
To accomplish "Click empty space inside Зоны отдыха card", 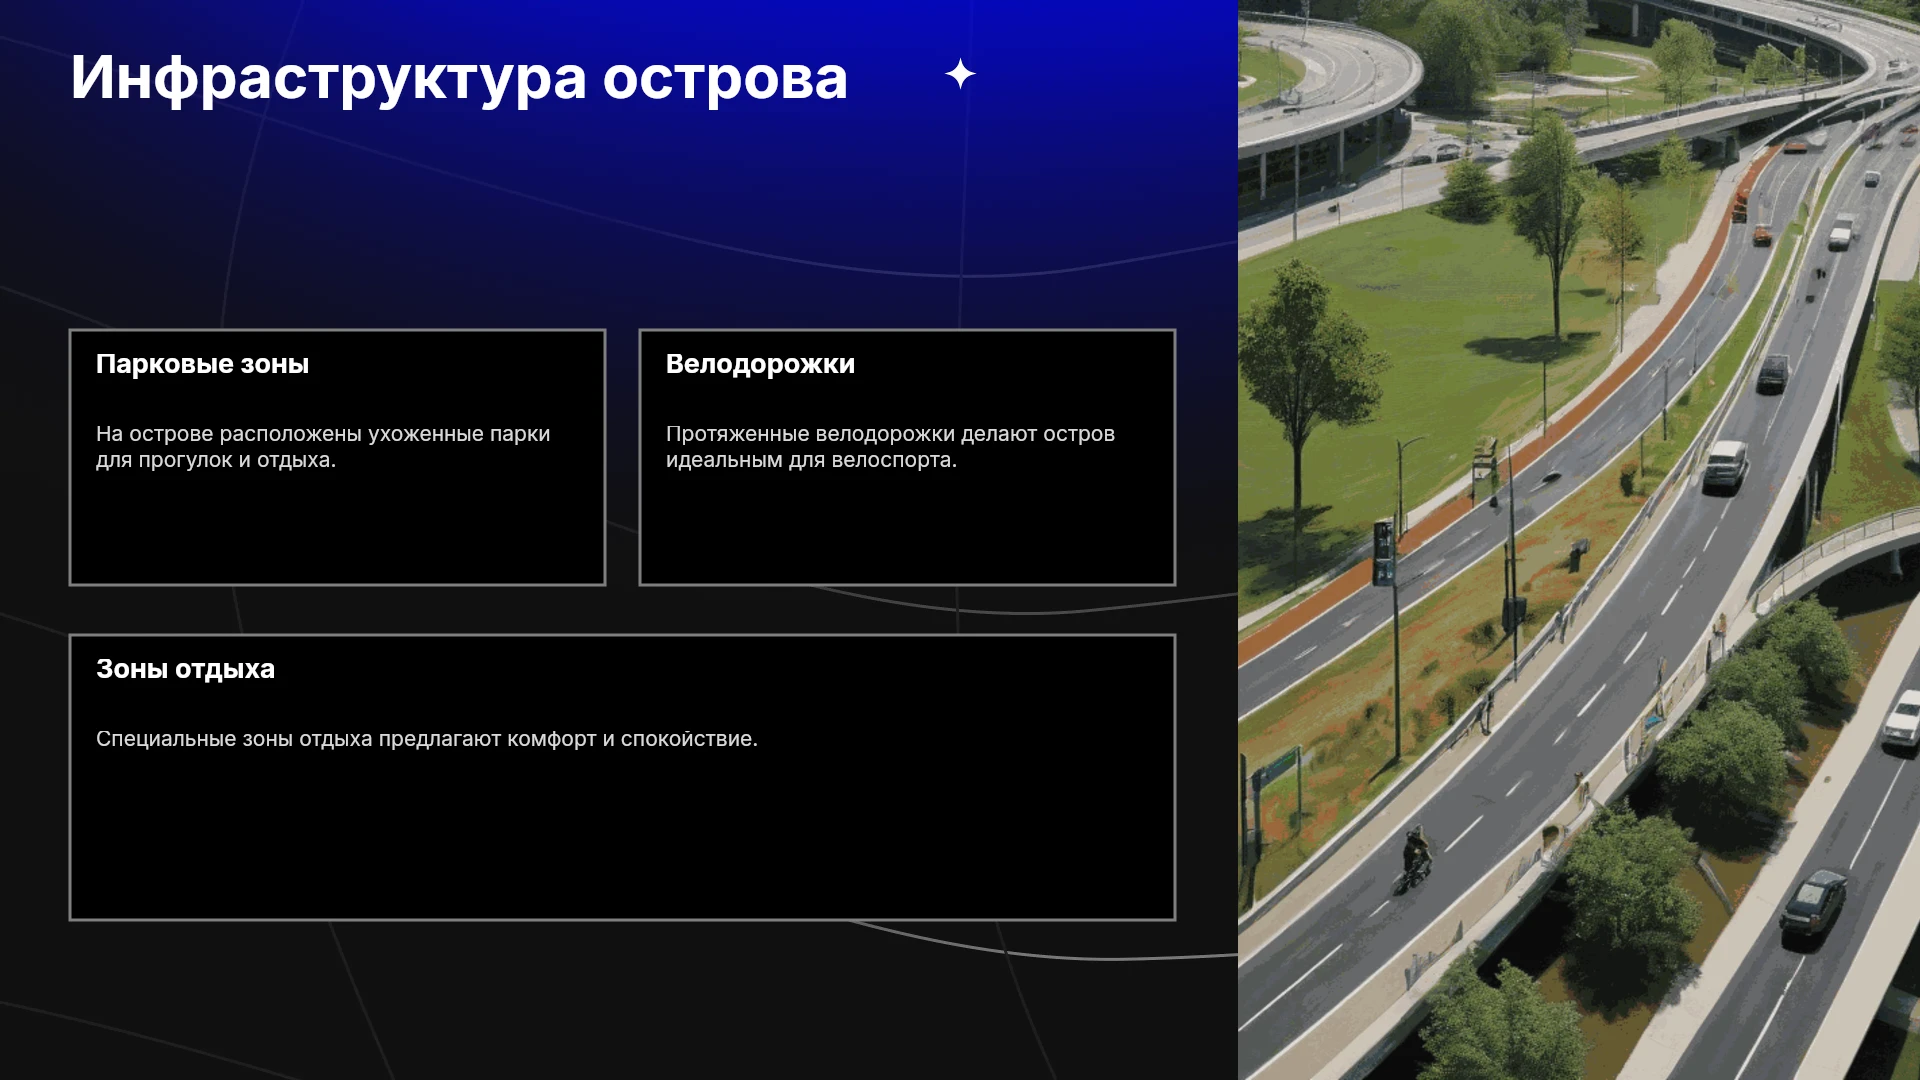I will (x=622, y=840).
